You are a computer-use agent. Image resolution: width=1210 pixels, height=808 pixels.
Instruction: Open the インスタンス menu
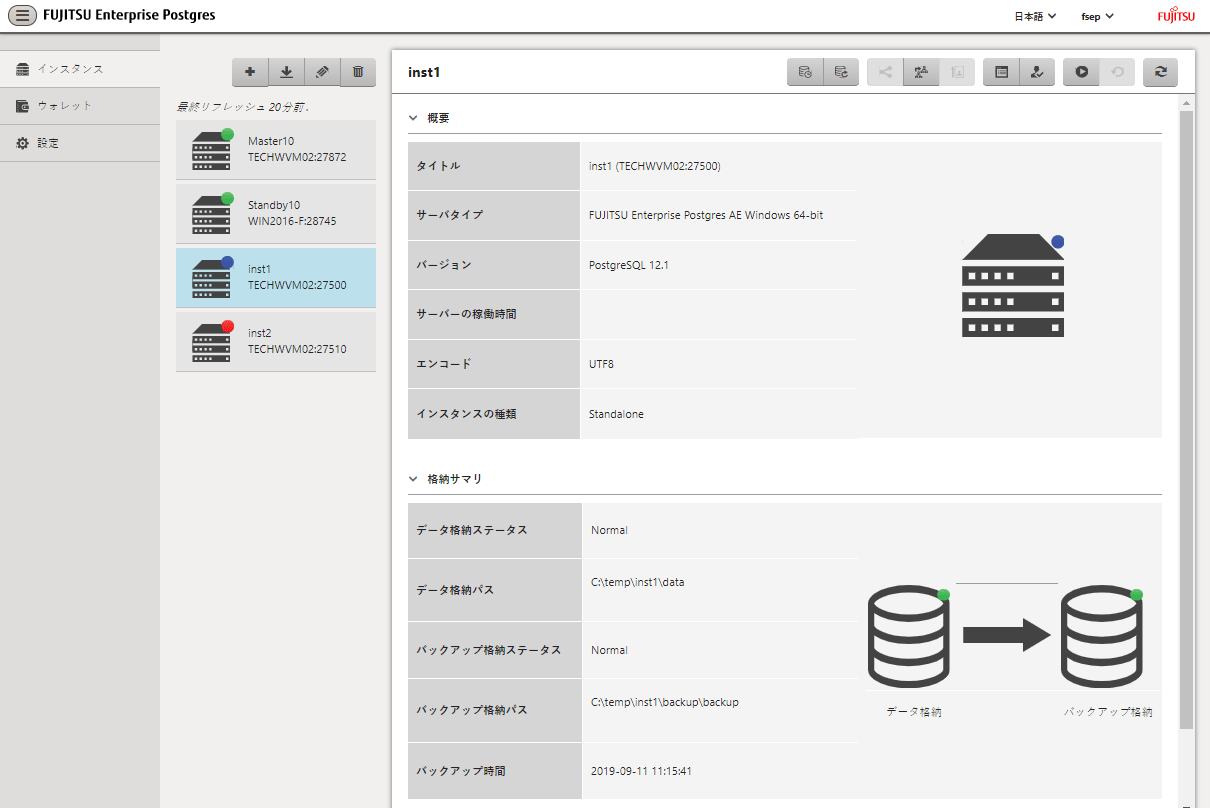click(80, 69)
